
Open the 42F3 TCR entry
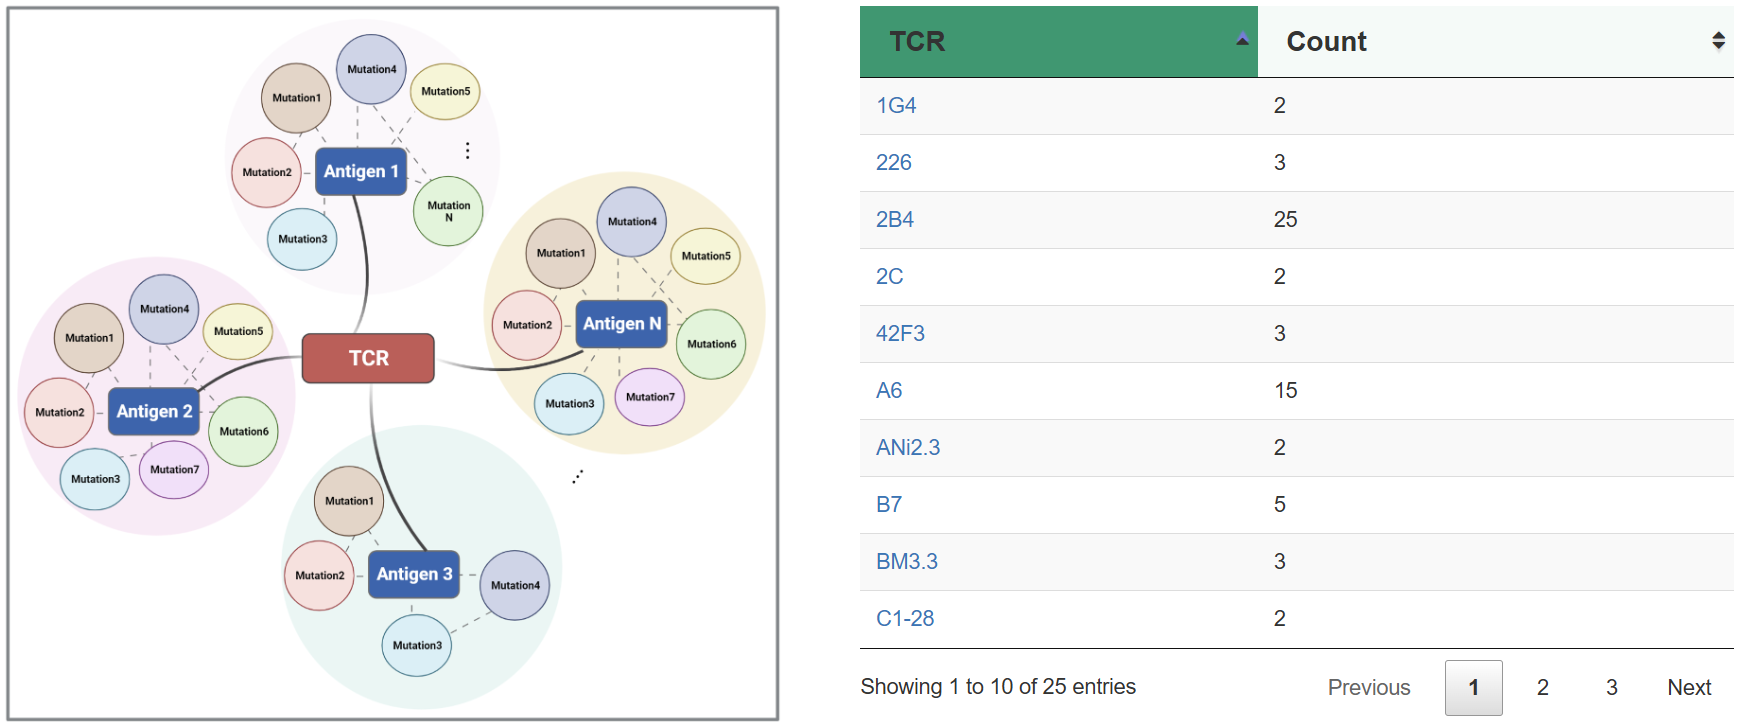click(x=900, y=334)
